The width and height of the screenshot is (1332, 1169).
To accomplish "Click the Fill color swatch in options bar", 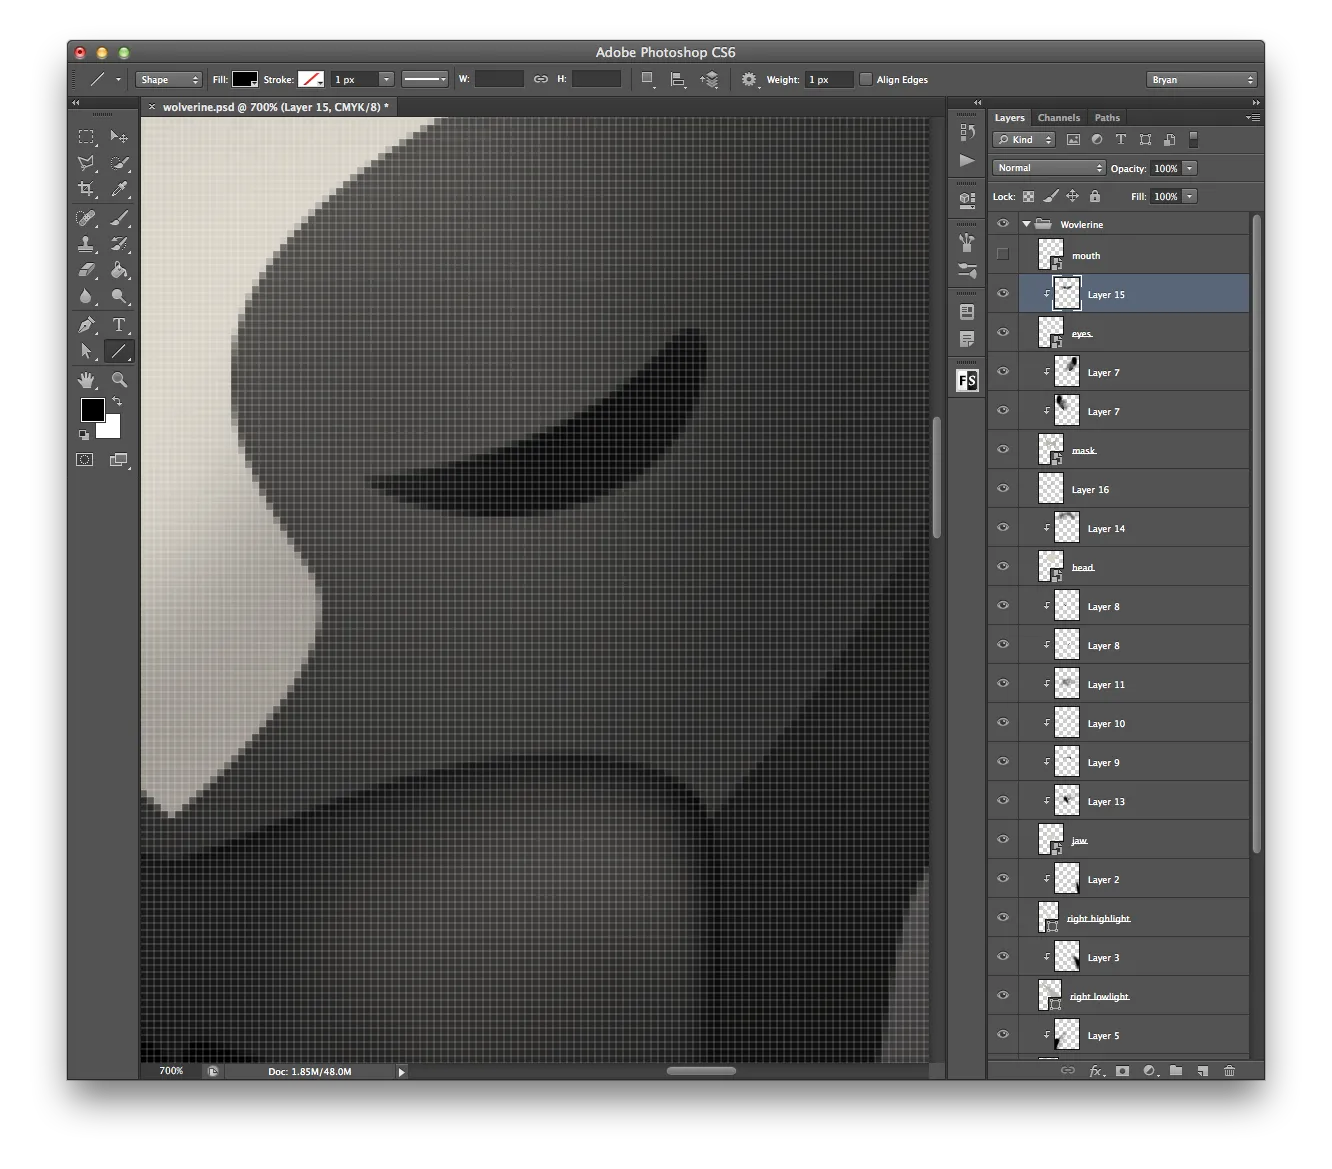I will (x=245, y=79).
